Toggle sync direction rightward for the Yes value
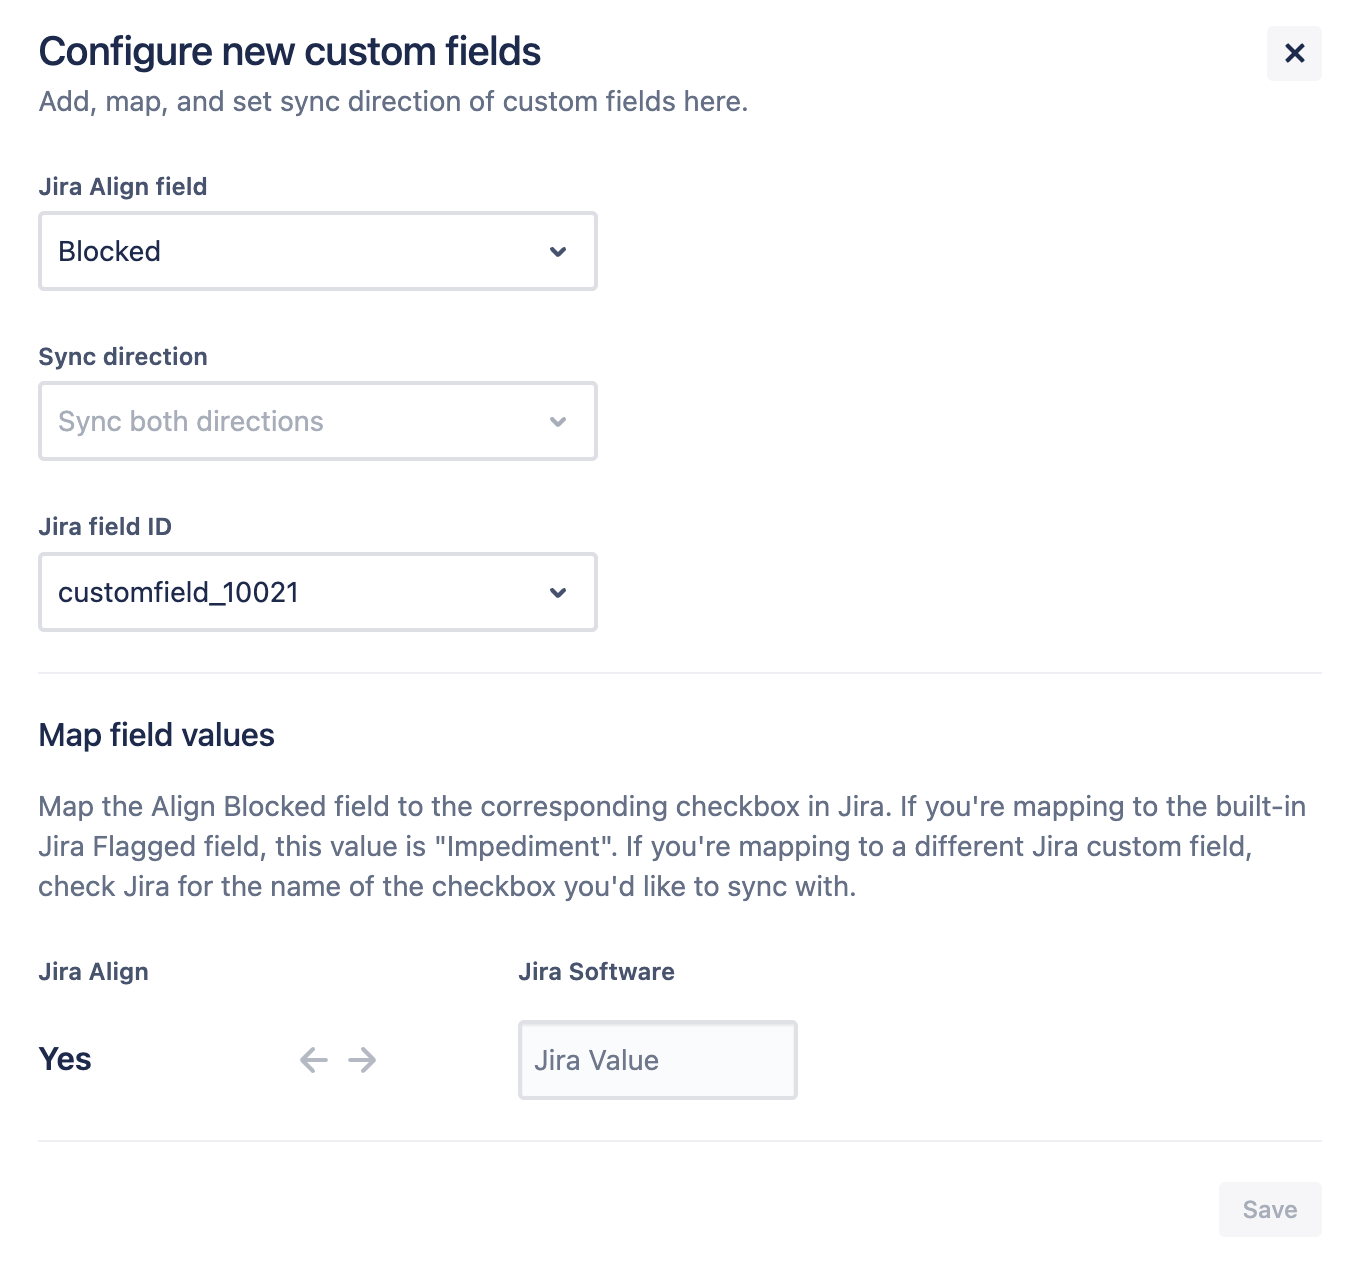This screenshot has height=1288, width=1354. tap(363, 1059)
